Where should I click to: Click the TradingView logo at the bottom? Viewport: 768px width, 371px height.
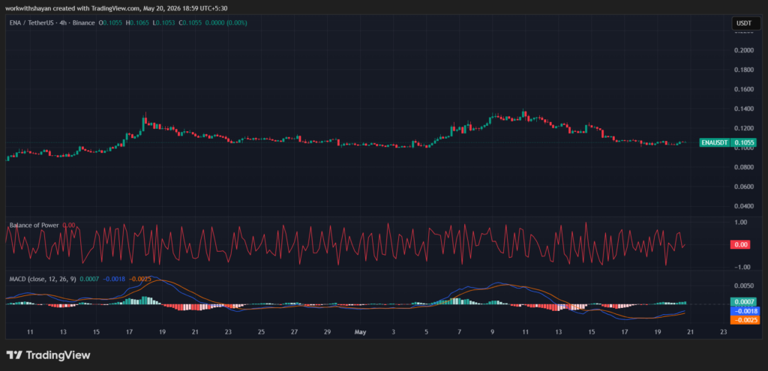48,355
